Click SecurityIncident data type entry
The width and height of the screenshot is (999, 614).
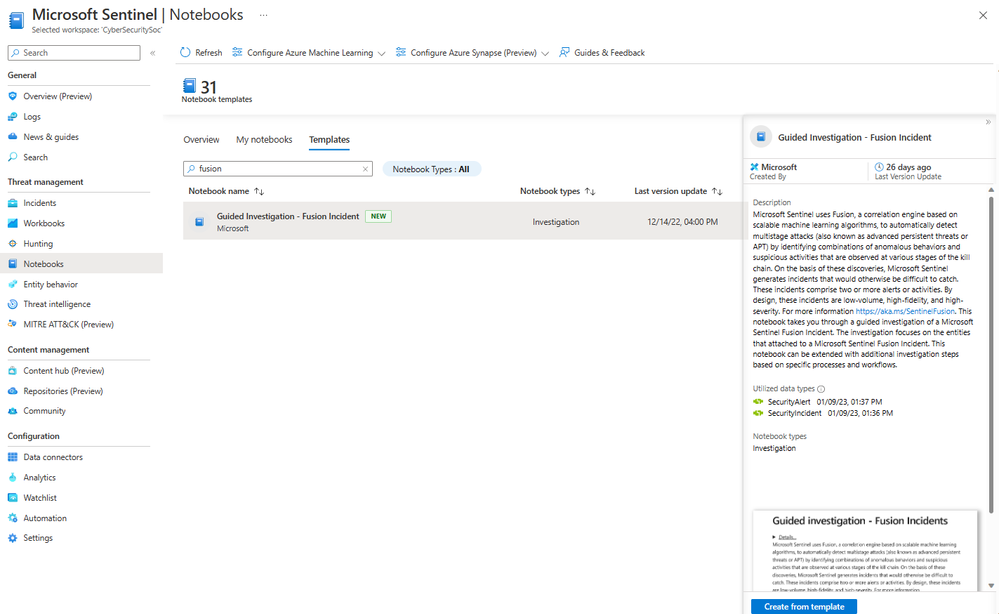click(823, 413)
